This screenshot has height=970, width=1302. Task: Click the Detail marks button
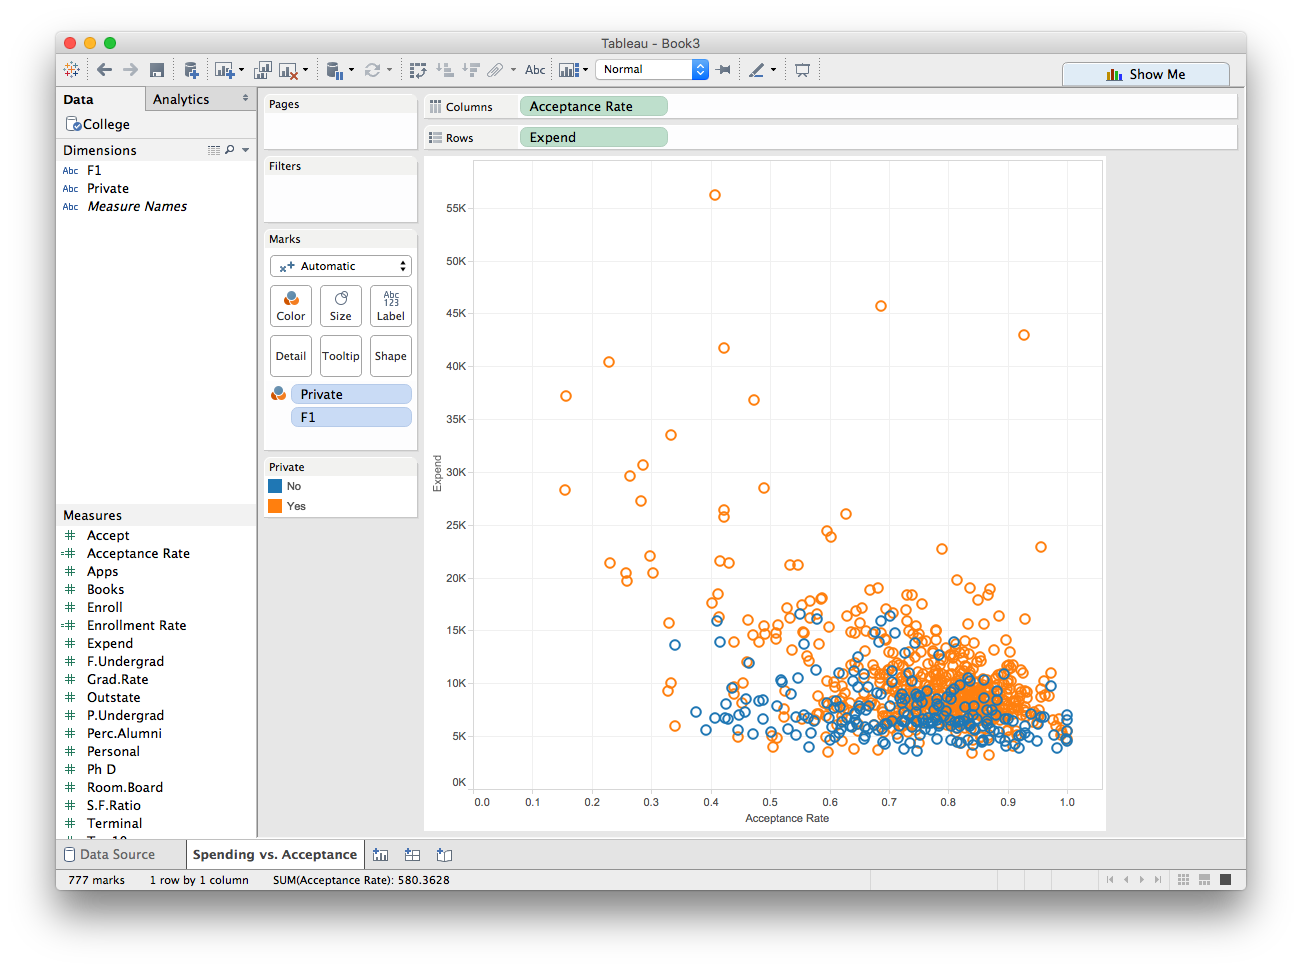(x=291, y=356)
